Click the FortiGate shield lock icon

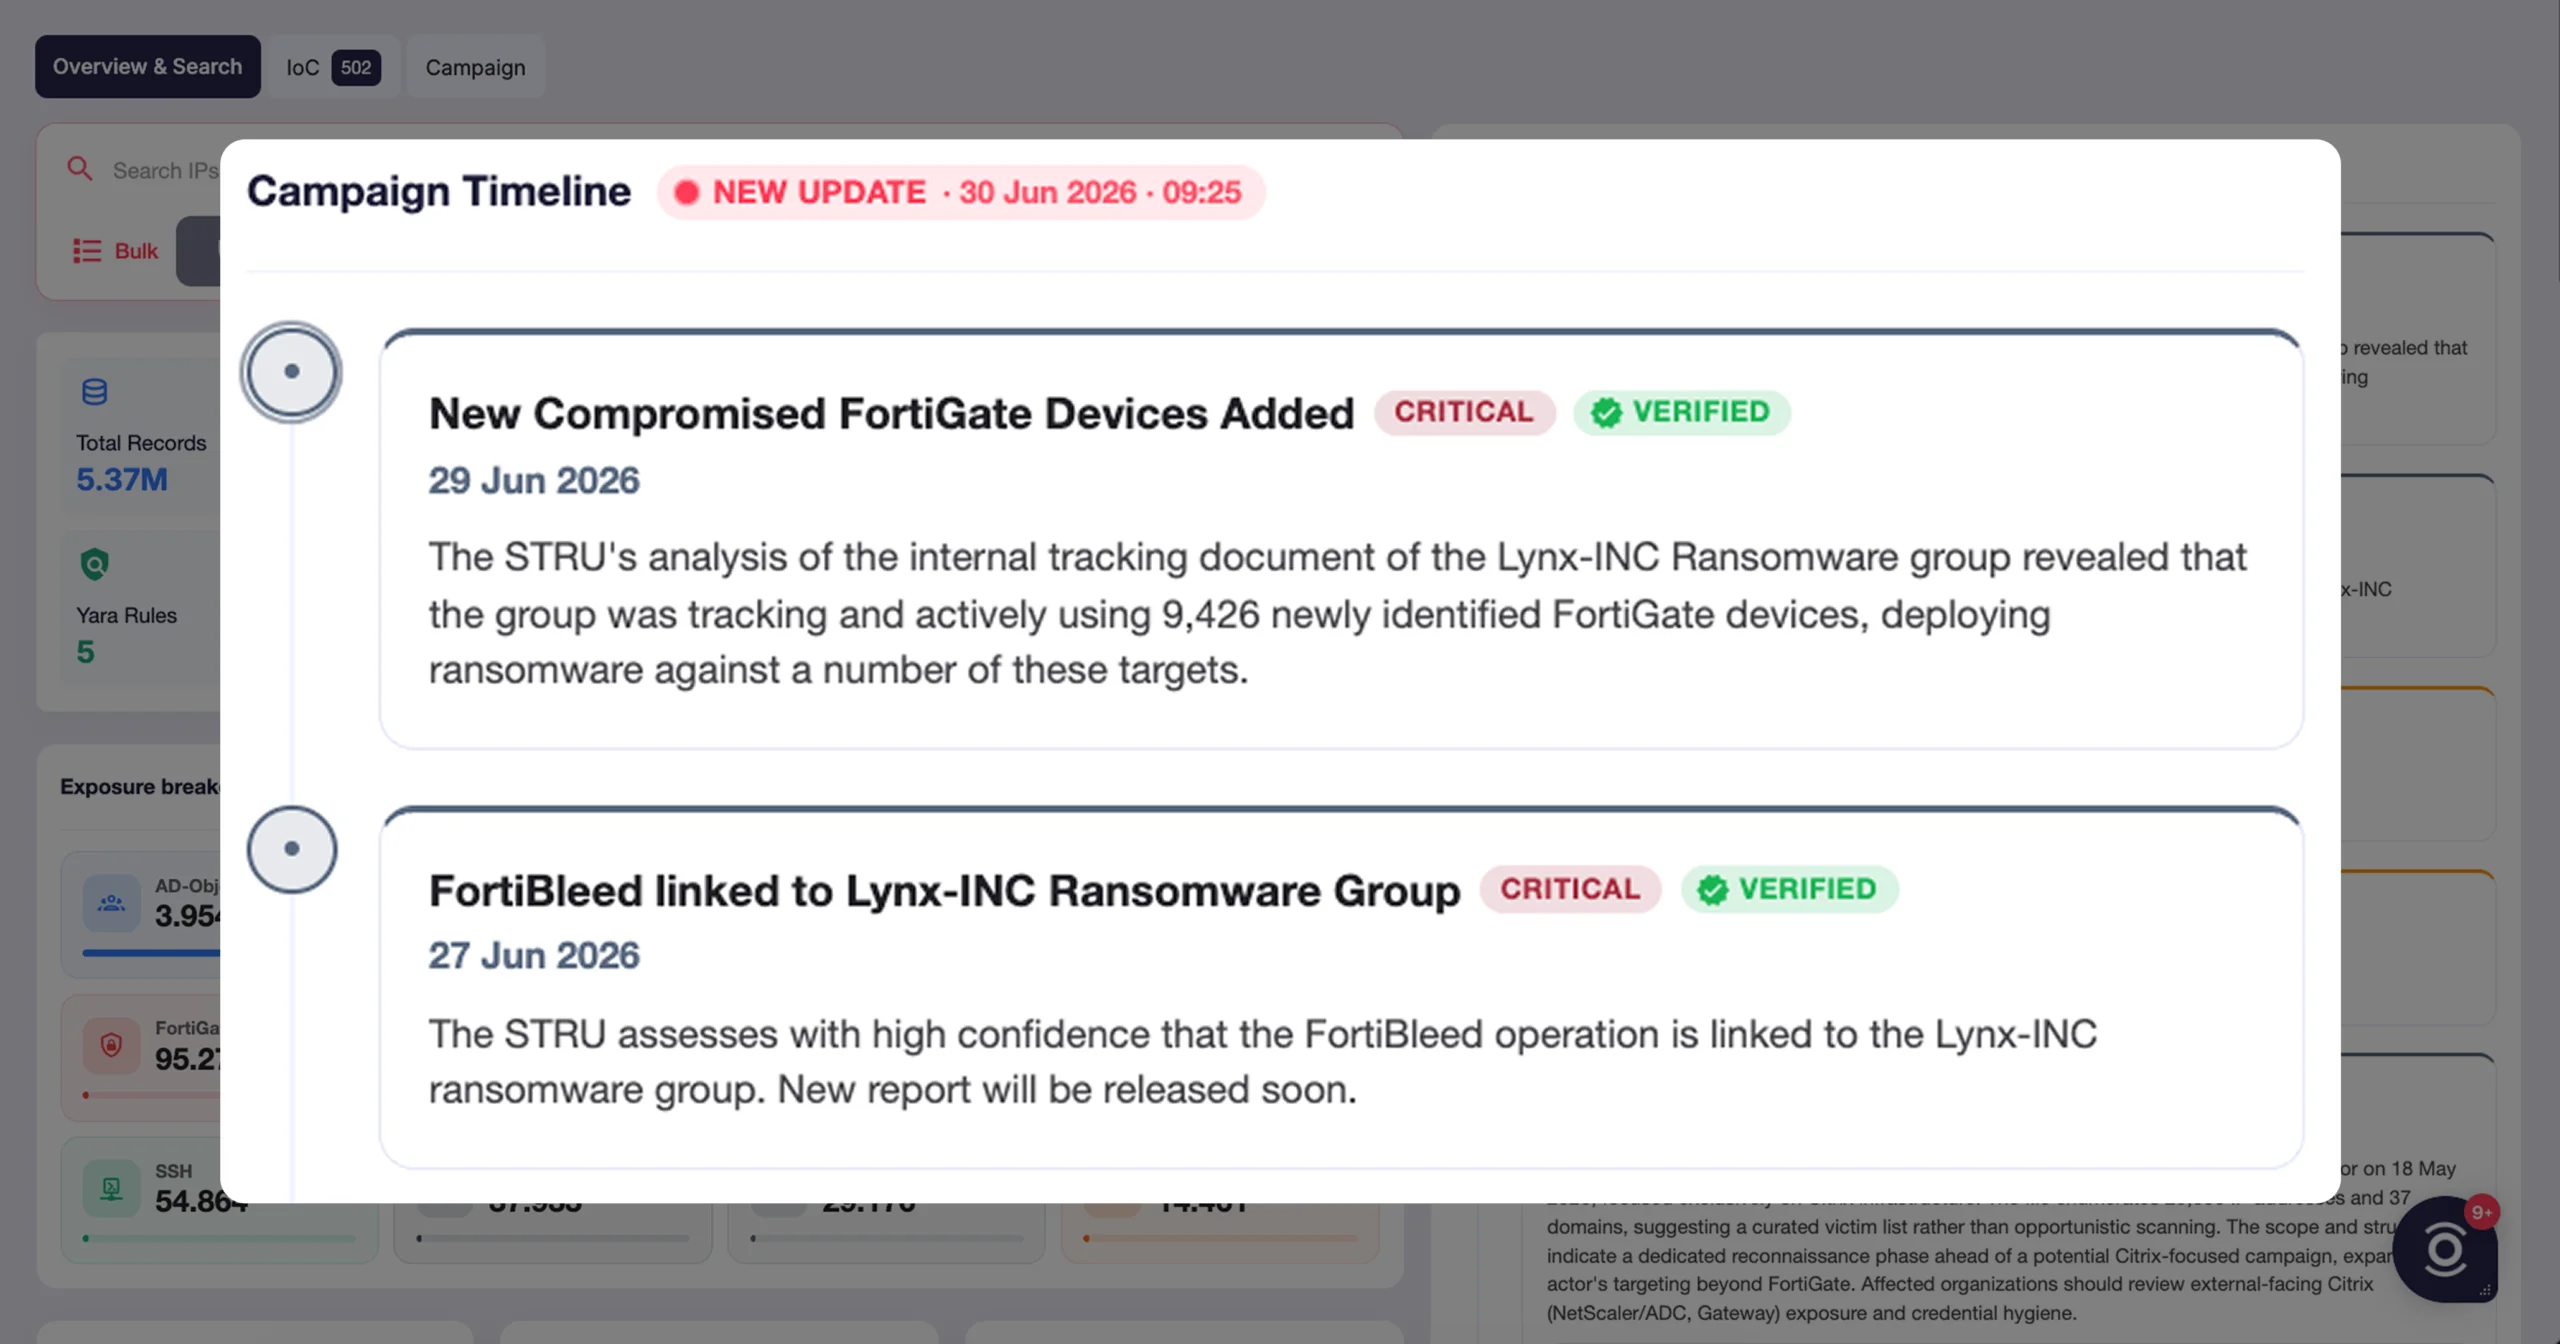[111, 1046]
